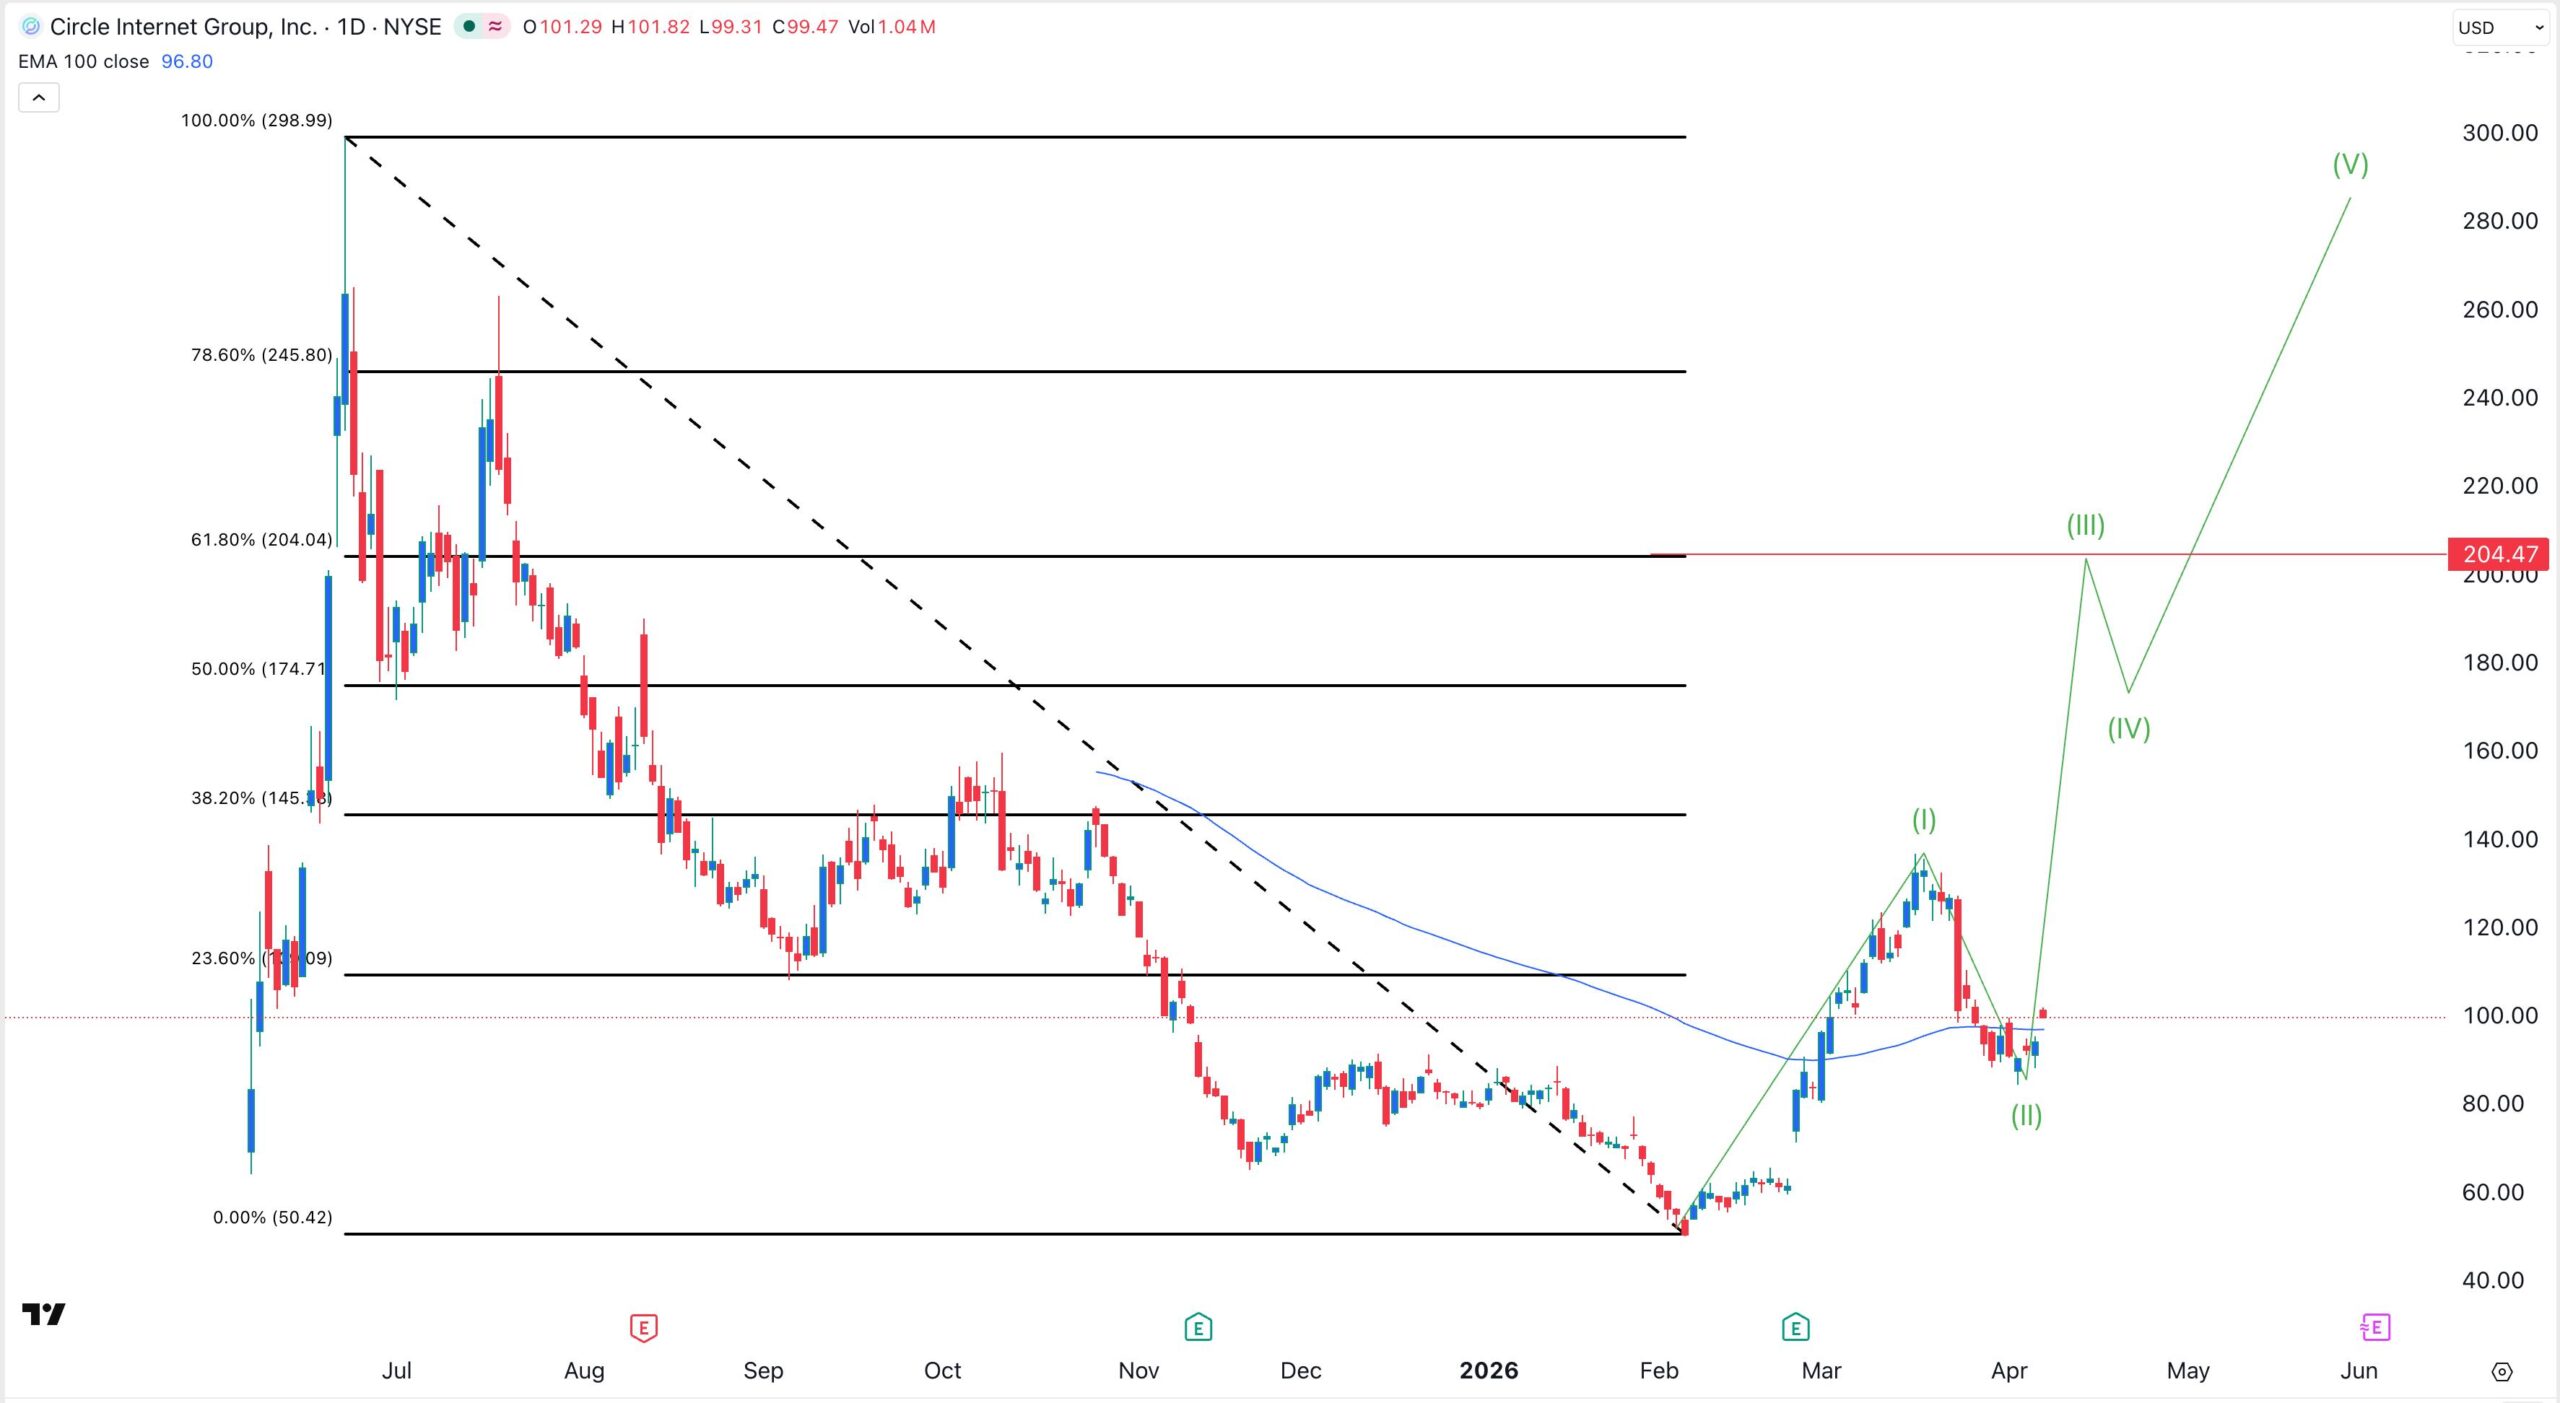Click the Circle Internet Group logo icon

tap(31, 27)
